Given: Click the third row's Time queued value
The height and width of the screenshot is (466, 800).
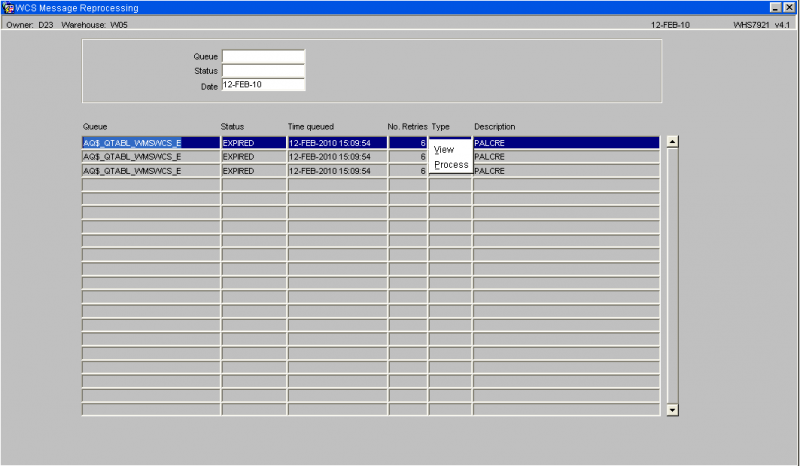Looking at the screenshot, I should pyautogui.click(x=337, y=171).
